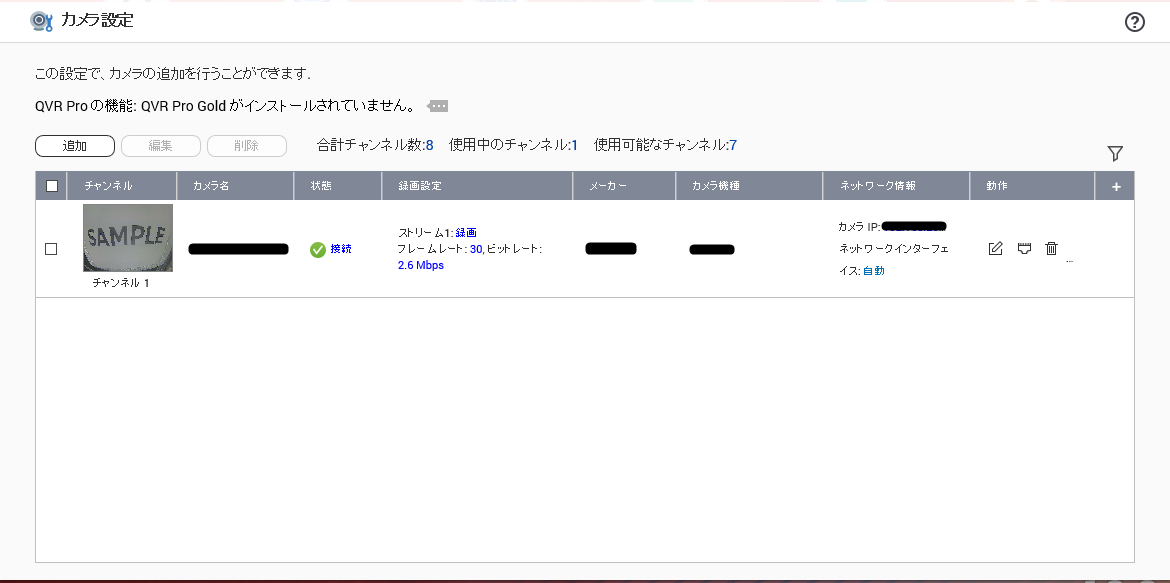Click the 録画 link for stream 1
Image resolution: width=1170 pixels, height=583 pixels.
coord(466,233)
